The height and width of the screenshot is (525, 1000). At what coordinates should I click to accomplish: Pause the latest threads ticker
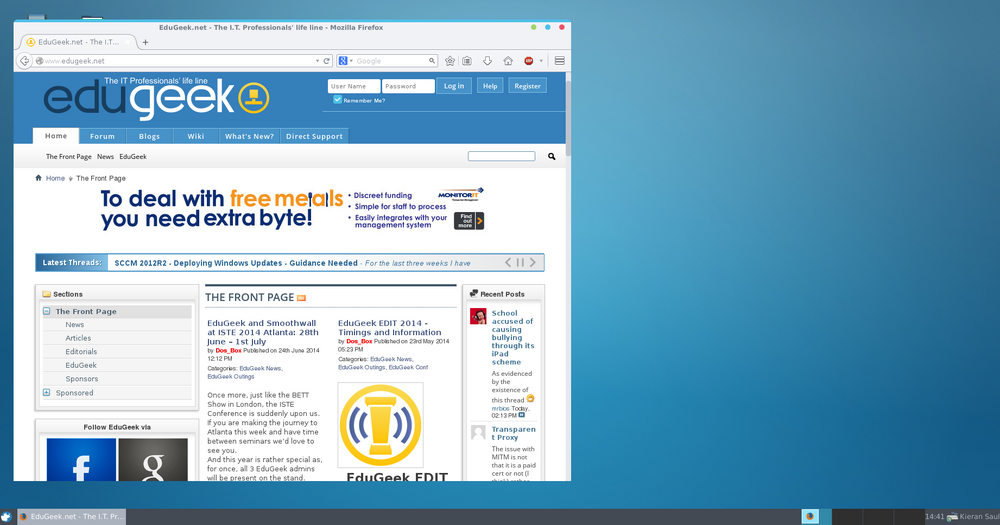pos(520,262)
